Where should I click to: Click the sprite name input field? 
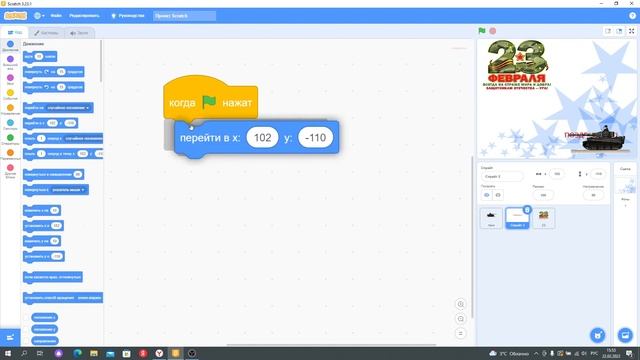(x=502, y=176)
